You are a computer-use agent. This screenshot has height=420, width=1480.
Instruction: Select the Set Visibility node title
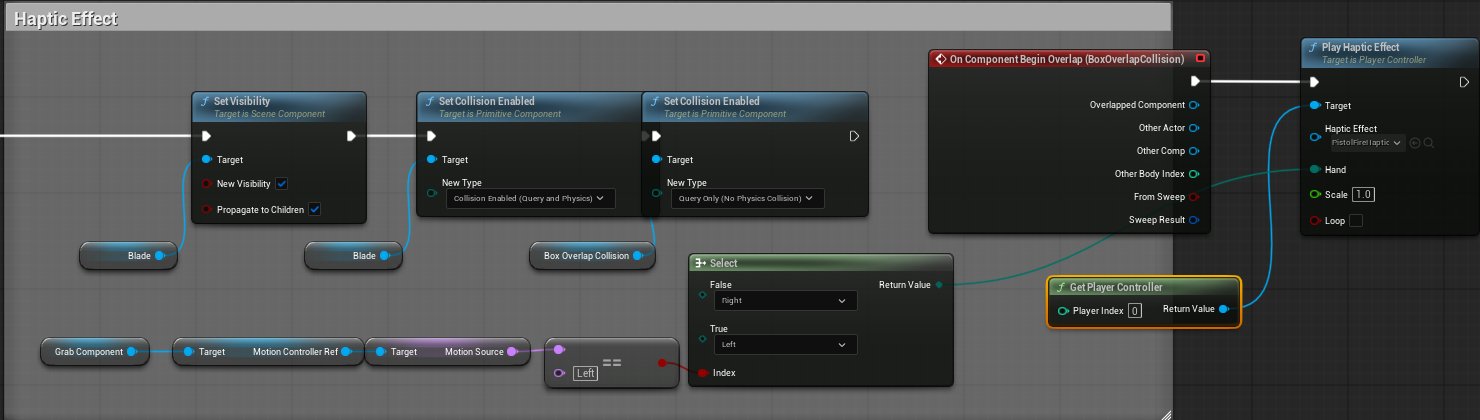click(x=242, y=101)
